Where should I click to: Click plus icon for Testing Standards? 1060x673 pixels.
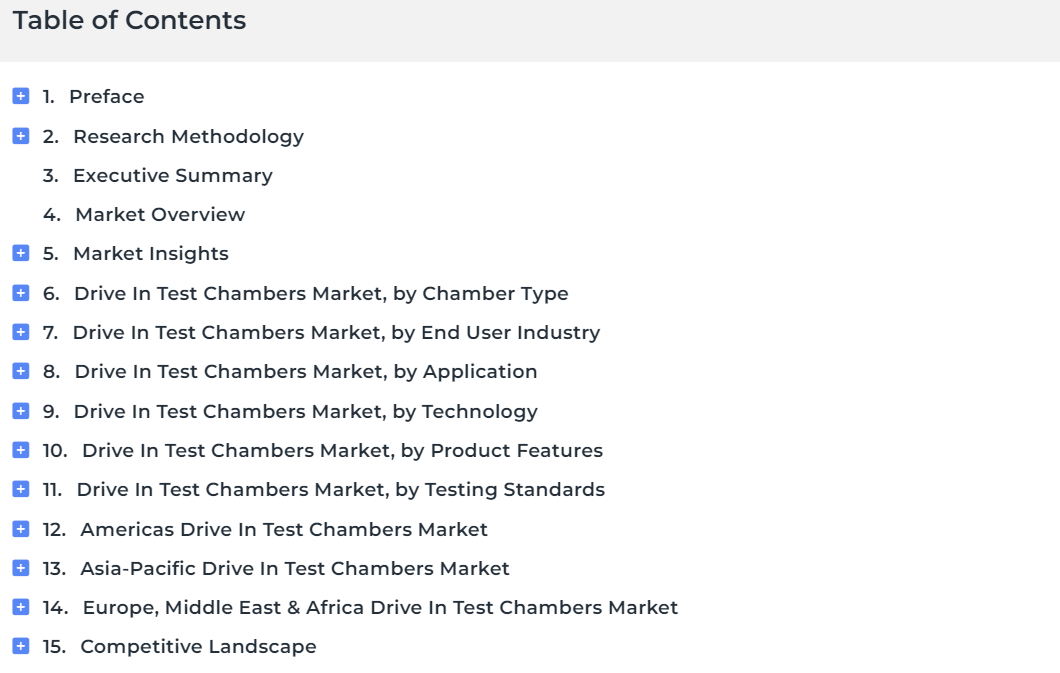pos(21,489)
